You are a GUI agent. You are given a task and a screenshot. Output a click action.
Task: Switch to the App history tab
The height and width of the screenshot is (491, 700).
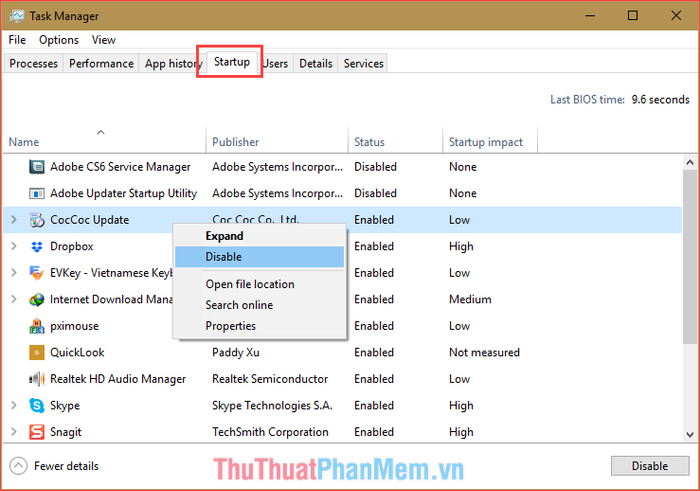[173, 63]
